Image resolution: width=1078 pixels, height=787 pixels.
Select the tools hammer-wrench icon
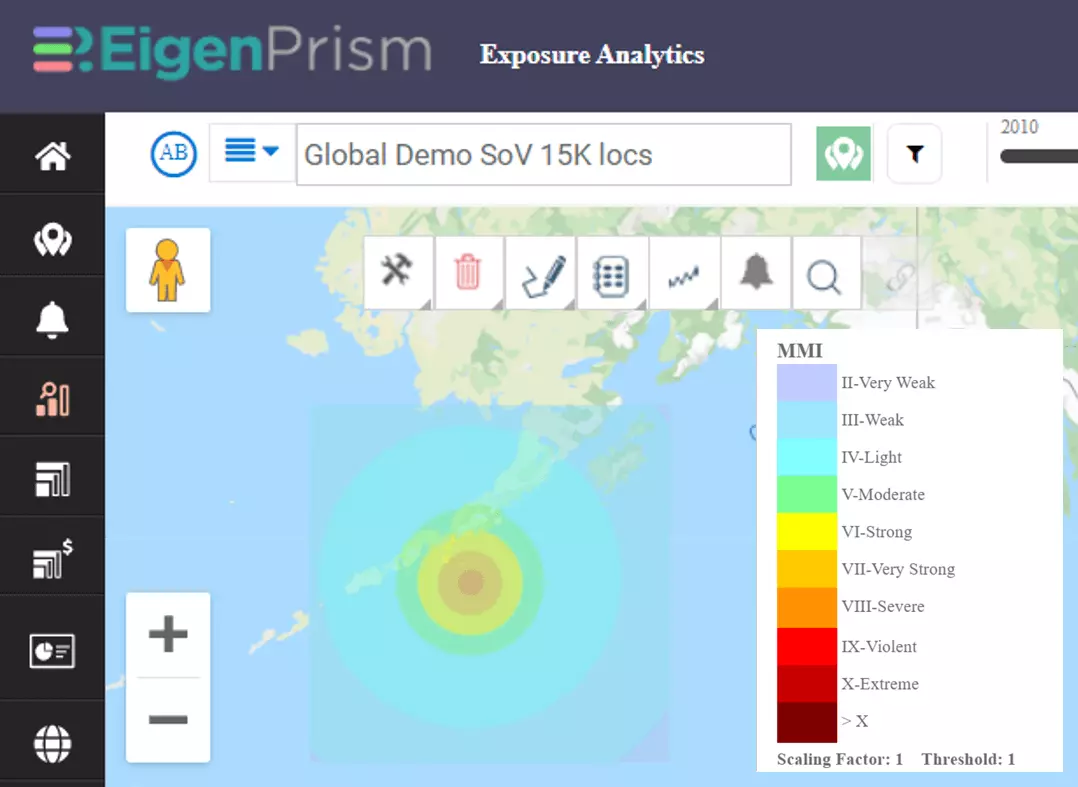tap(397, 272)
